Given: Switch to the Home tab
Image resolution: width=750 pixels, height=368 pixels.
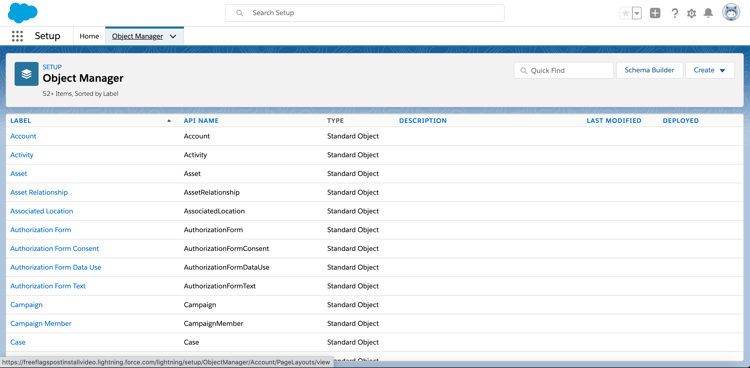Looking at the screenshot, I should (x=89, y=36).
